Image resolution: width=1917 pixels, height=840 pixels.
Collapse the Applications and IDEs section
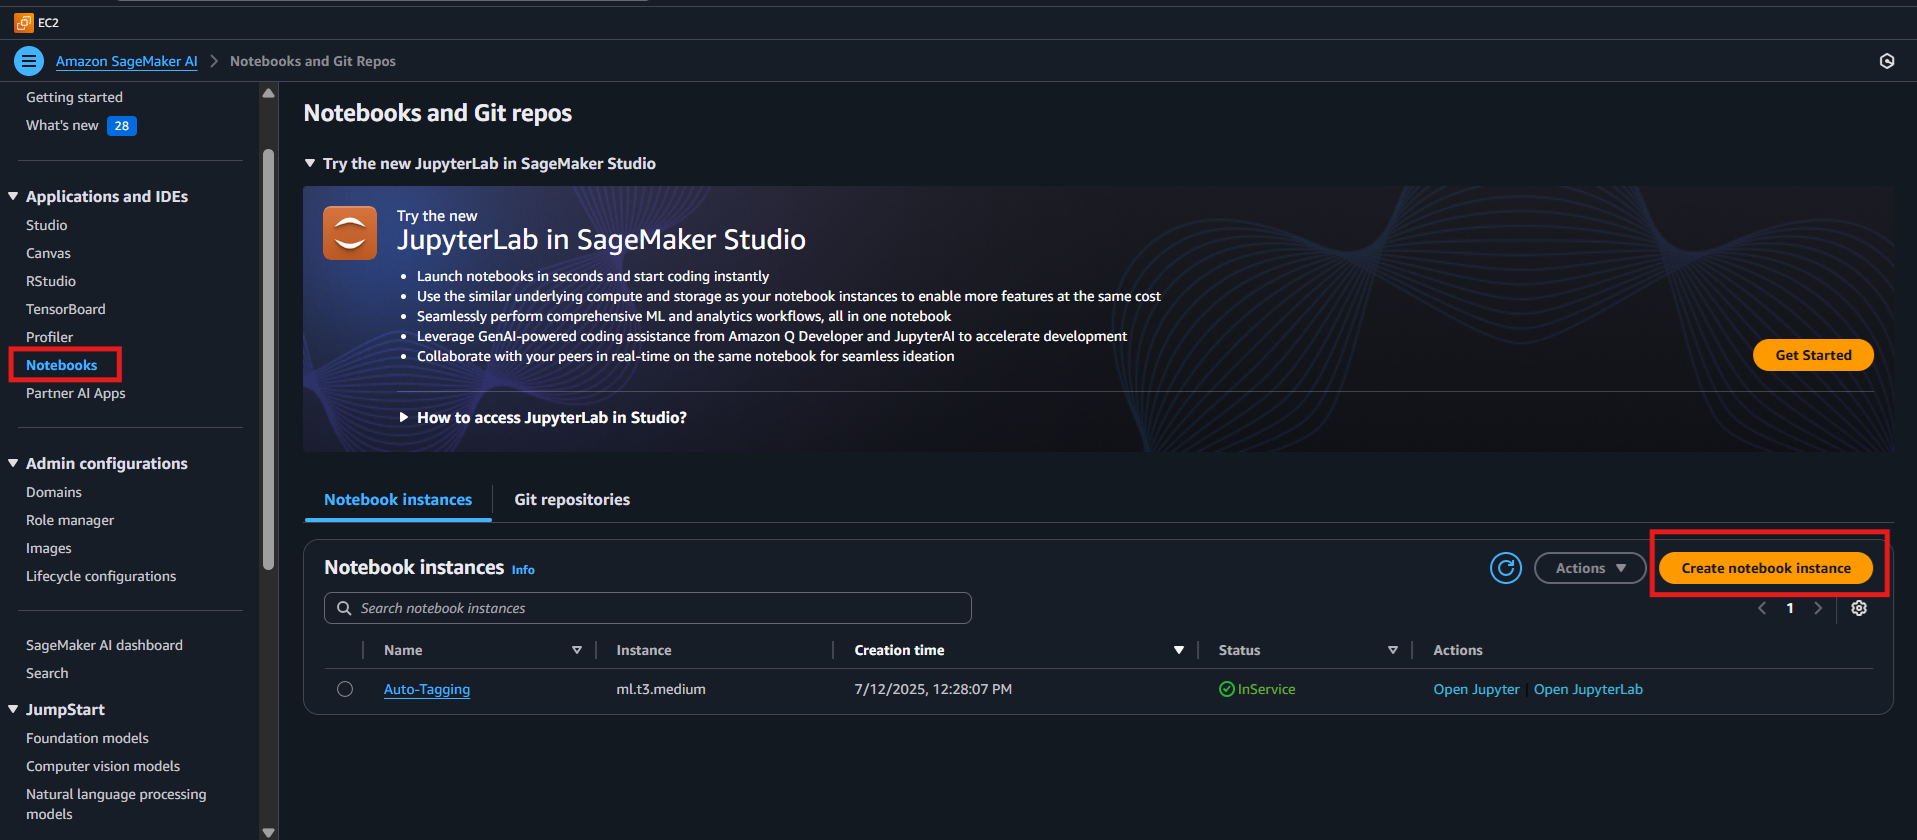click(x=13, y=196)
